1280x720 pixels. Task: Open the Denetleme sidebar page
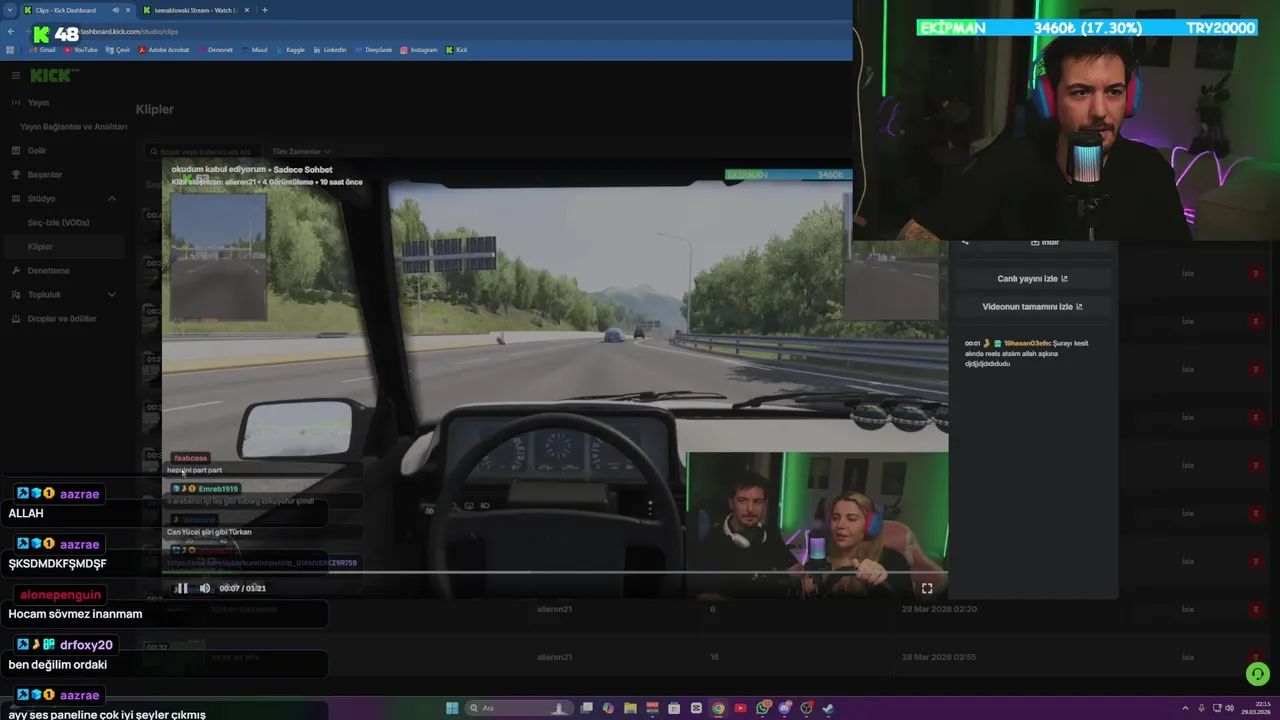click(48, 271)
